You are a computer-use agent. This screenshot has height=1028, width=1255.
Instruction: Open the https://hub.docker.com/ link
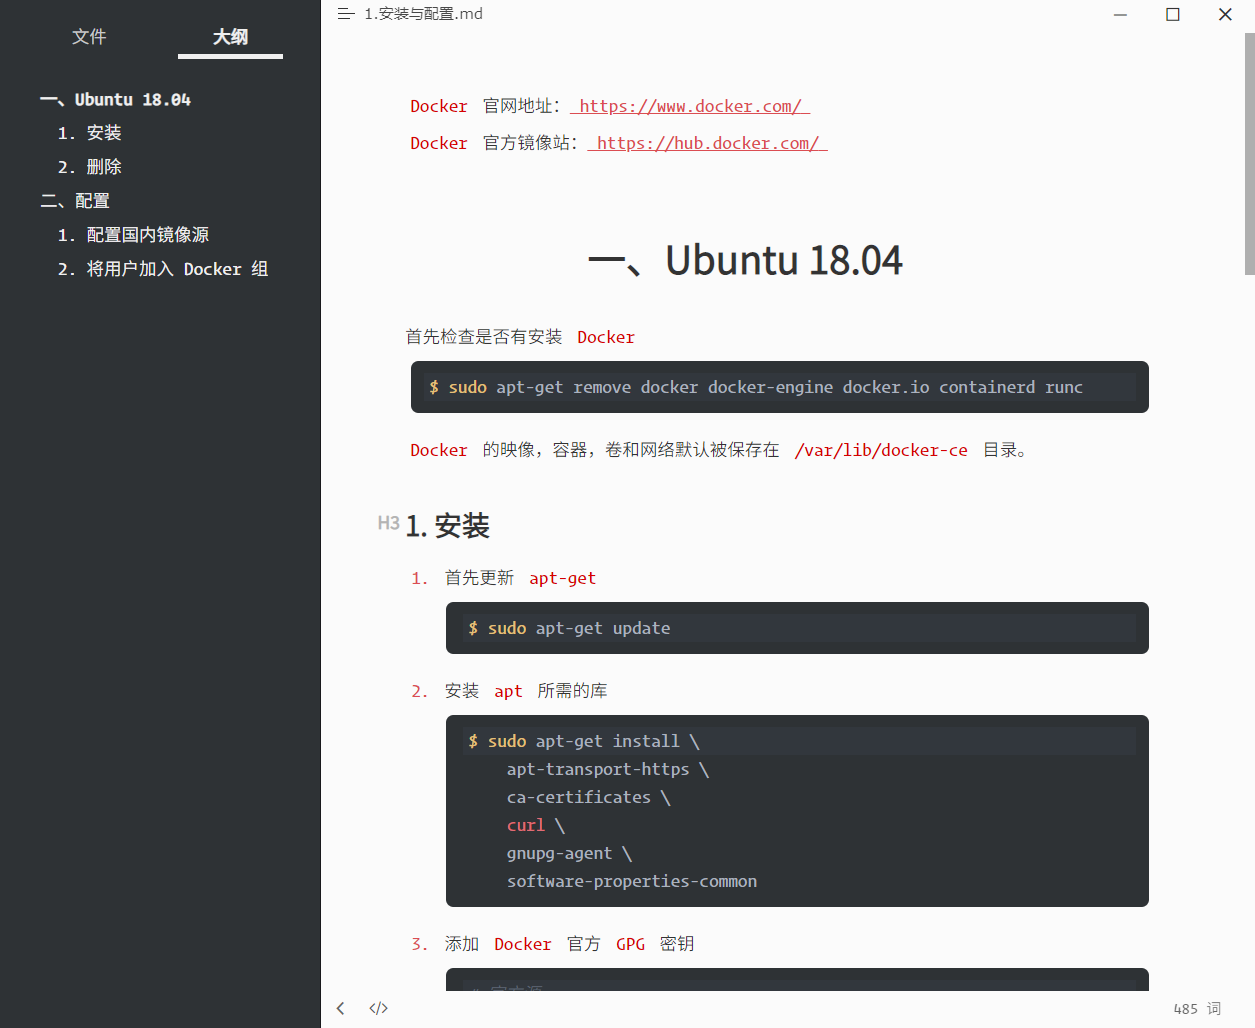coord(708,143)
